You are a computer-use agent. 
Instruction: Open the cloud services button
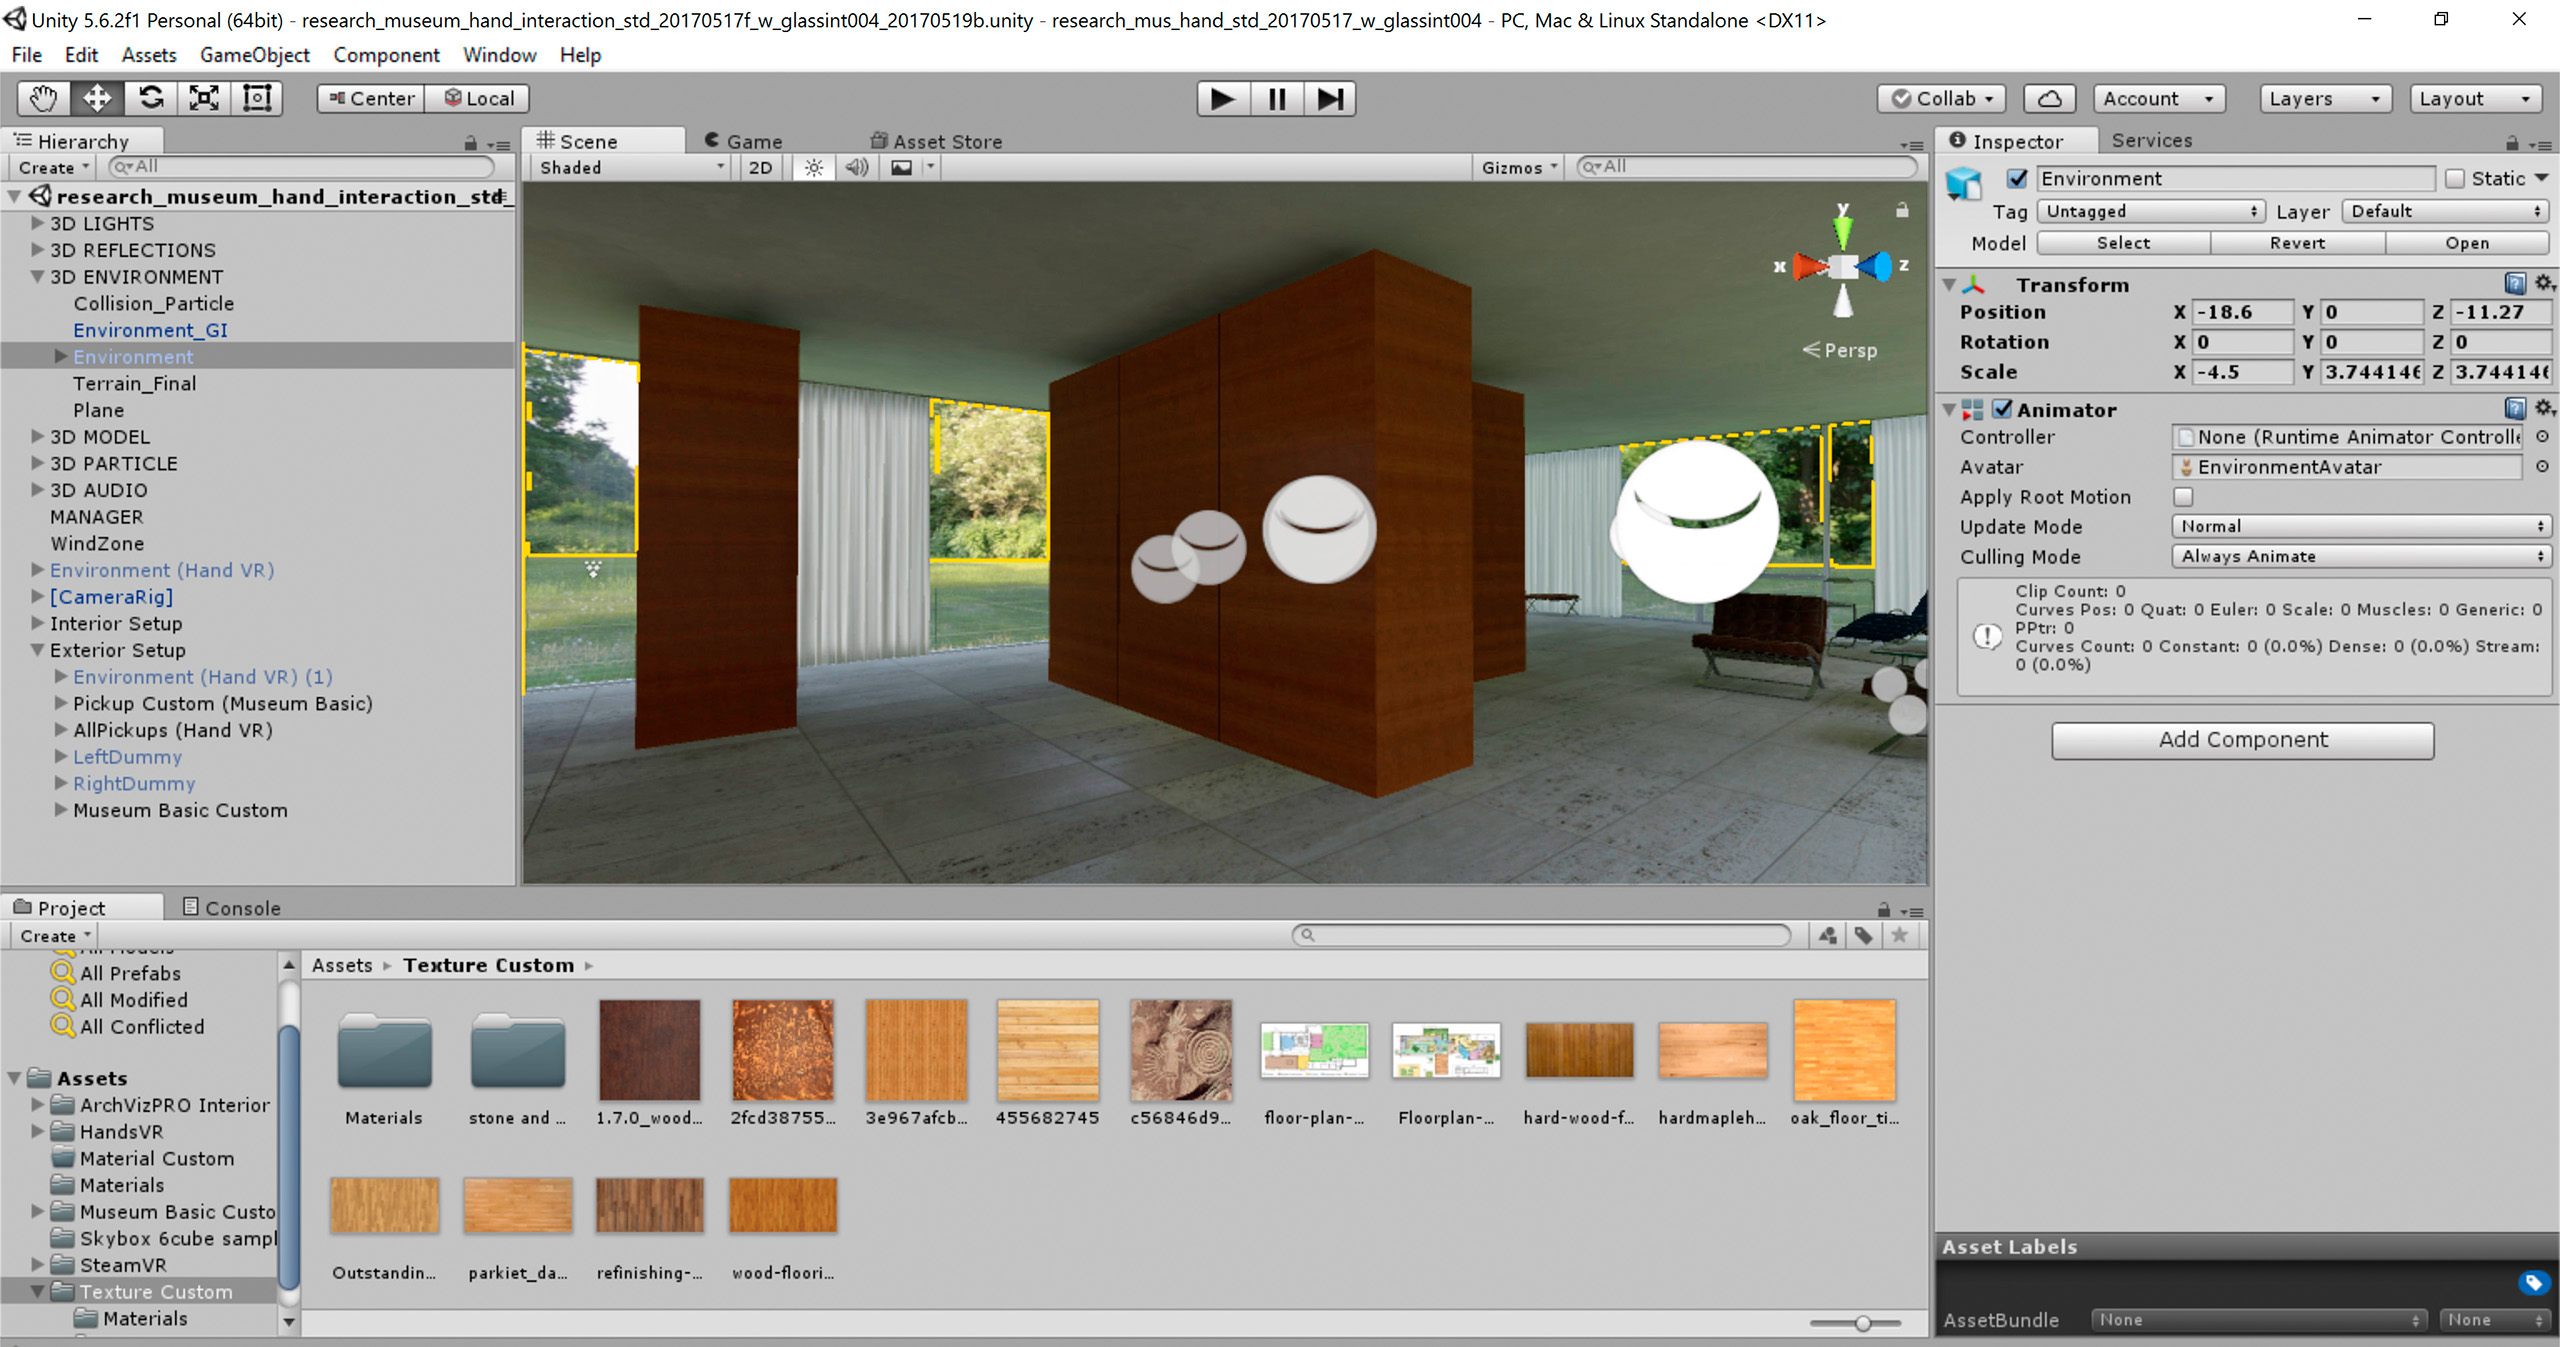tap(2049, 98)
